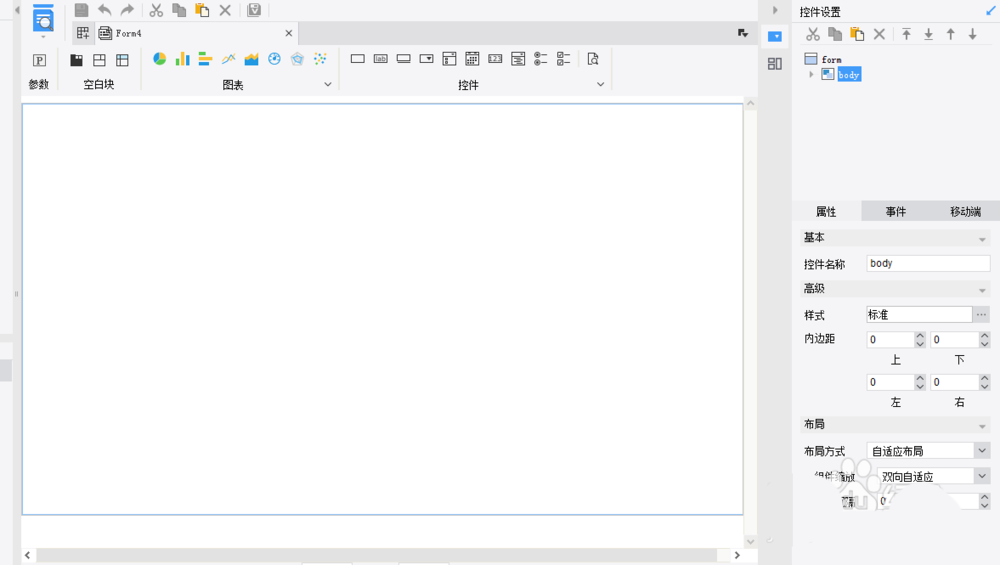This screenshot has width=1000, height=565.
Task: Pick the radar chart icon
Action: [x=297, y=59]
